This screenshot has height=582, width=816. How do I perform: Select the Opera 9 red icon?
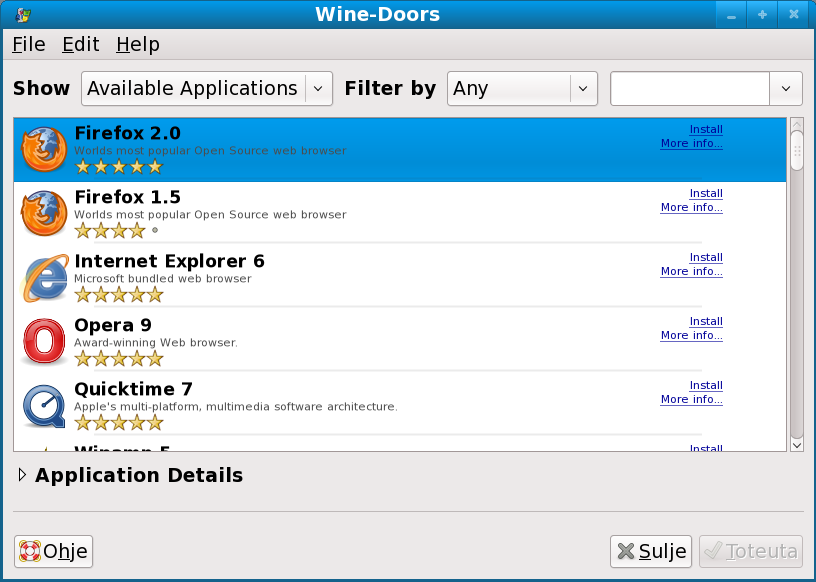pyautogui.click(x=44, y=342)
